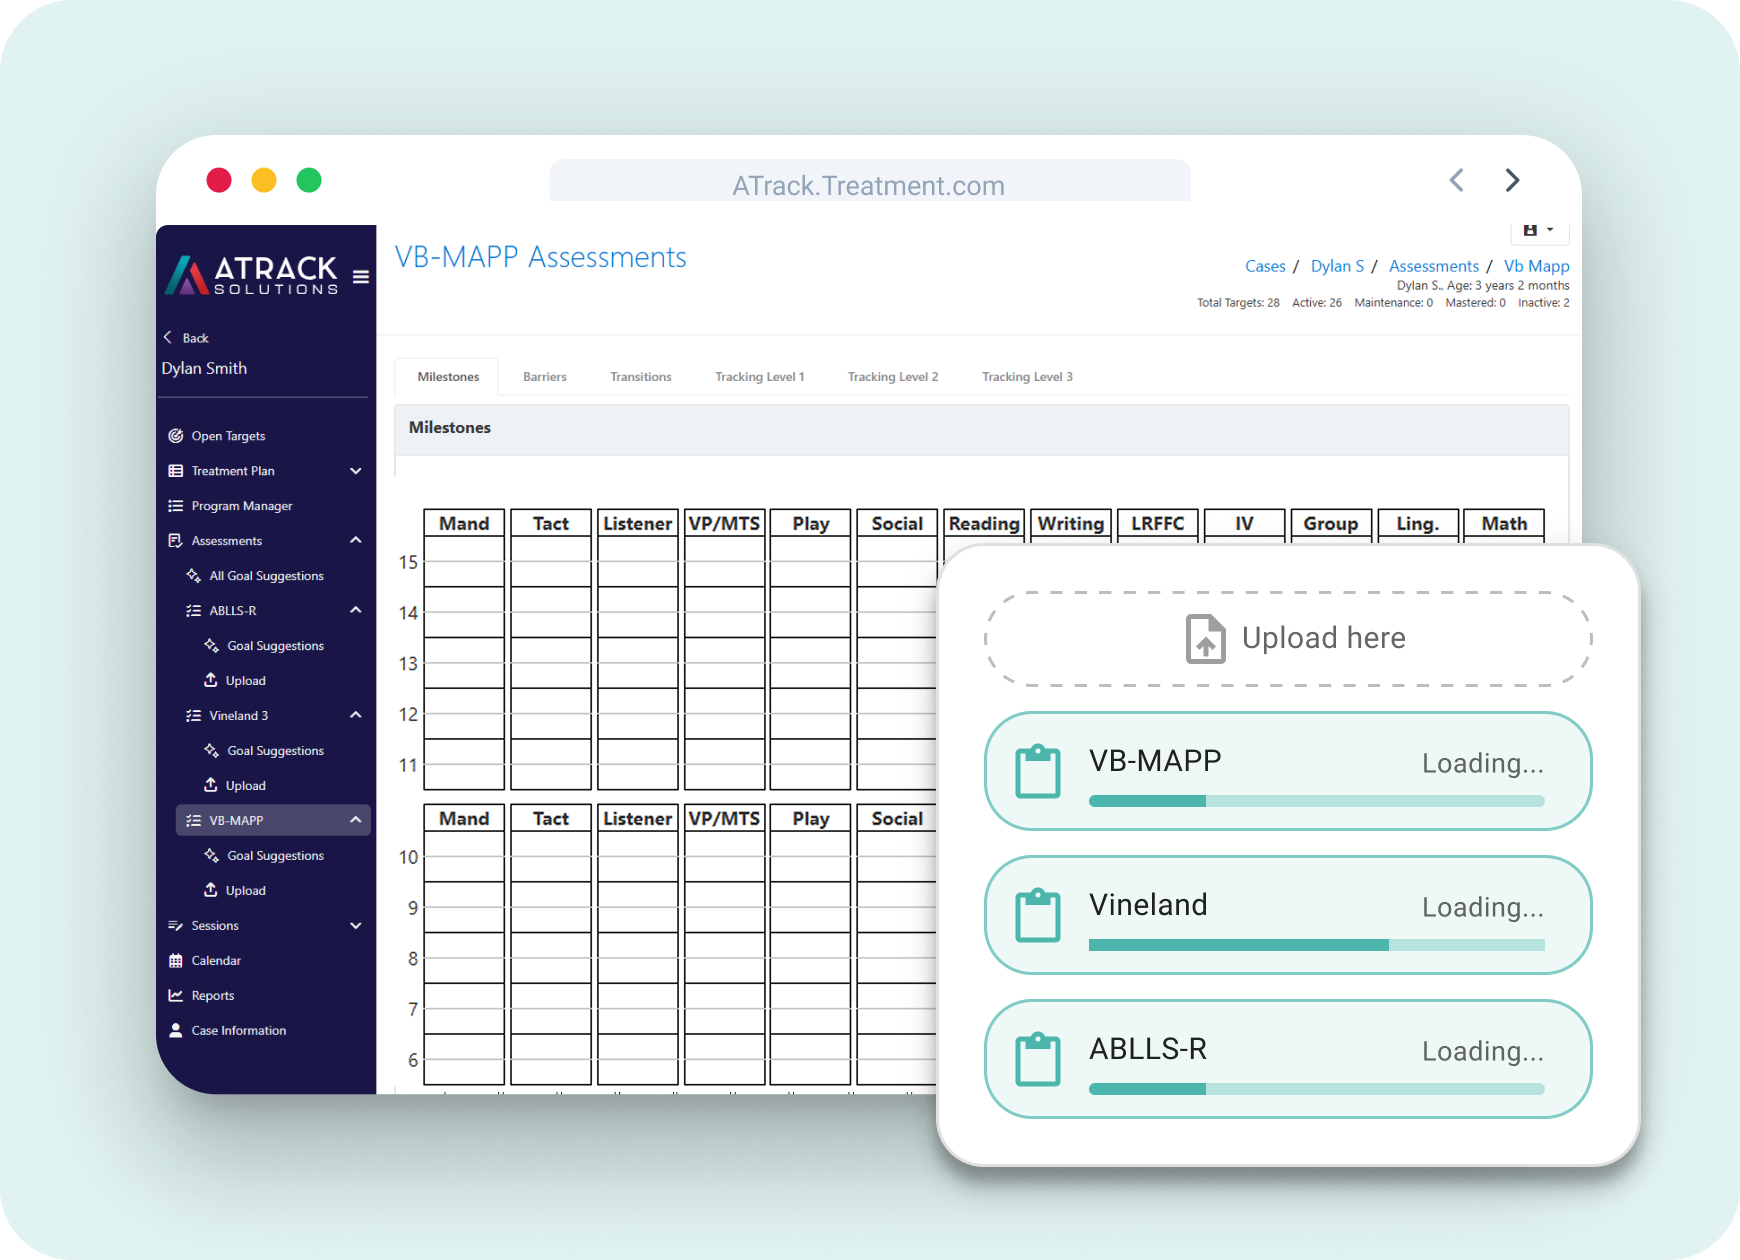The height and width of the screenshot is (1260, 1740).
Task: Click the Dylan S breadcrumb link
Action: [x=1337, y=265]
